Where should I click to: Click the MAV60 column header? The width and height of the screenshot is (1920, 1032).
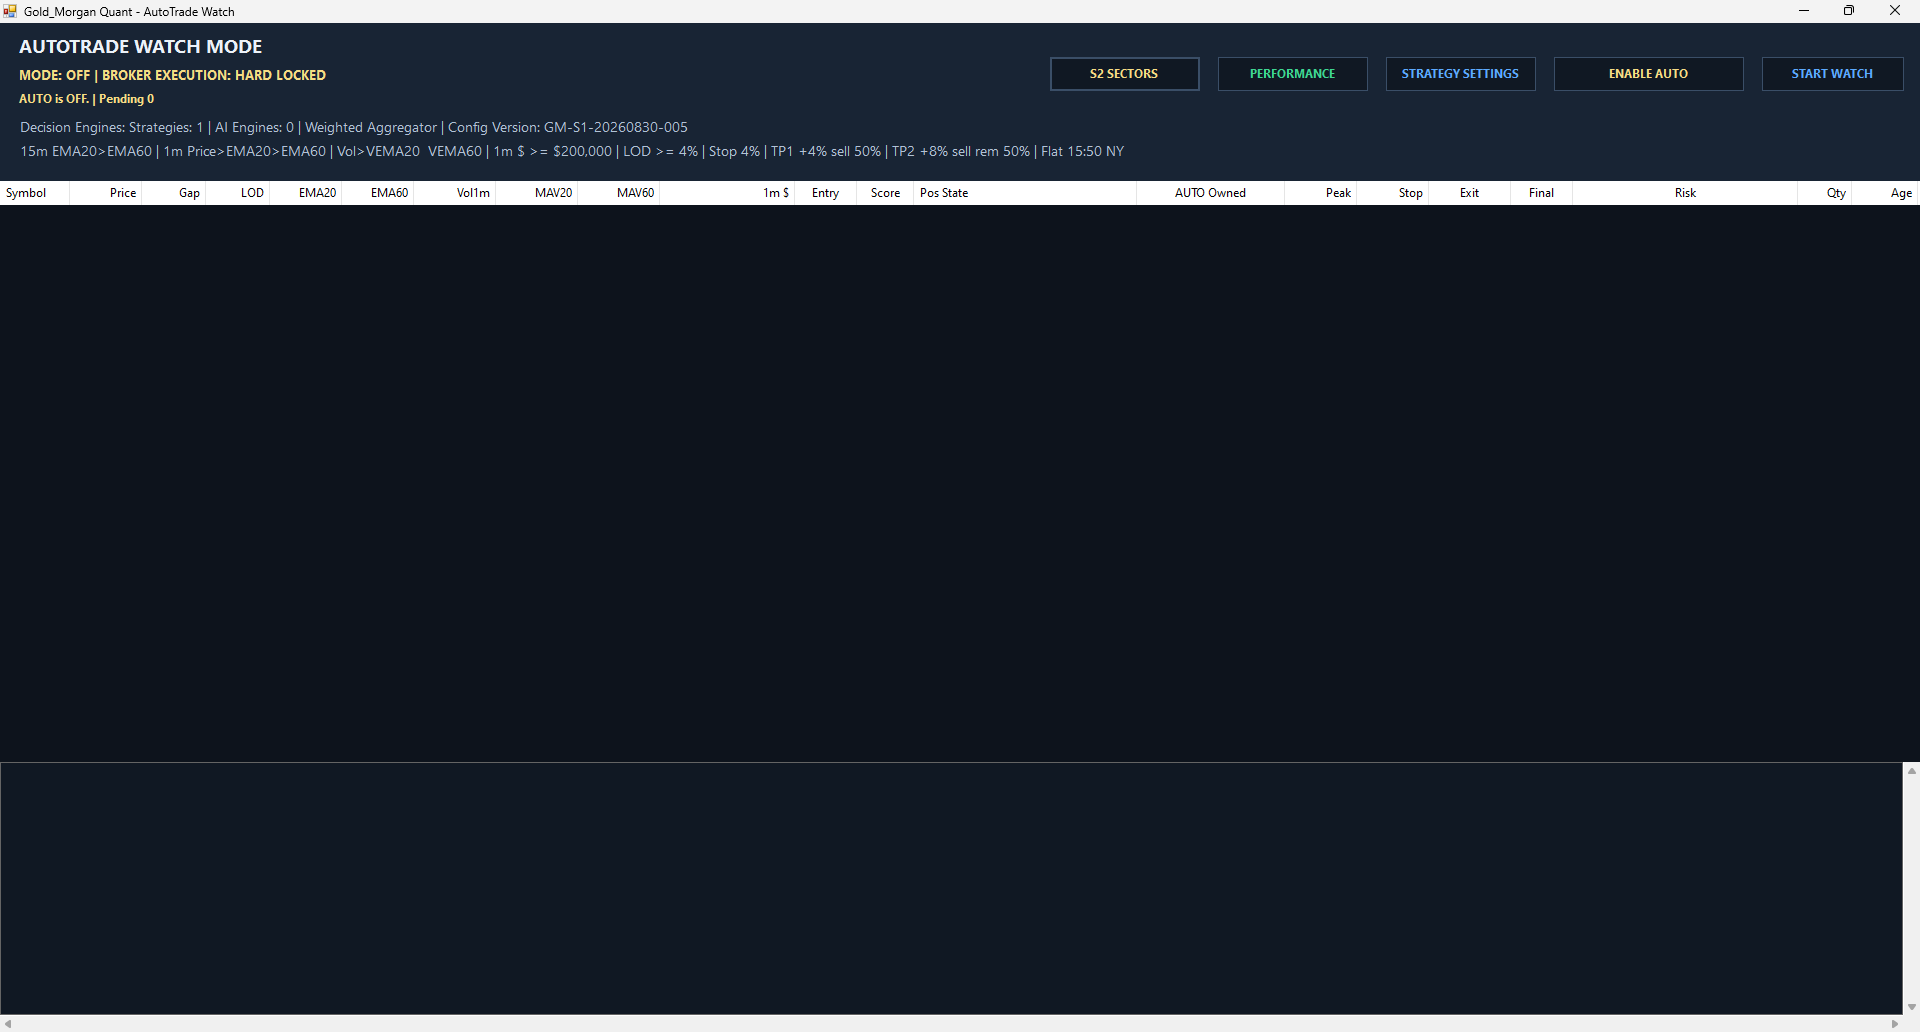[x=619, y=193]
